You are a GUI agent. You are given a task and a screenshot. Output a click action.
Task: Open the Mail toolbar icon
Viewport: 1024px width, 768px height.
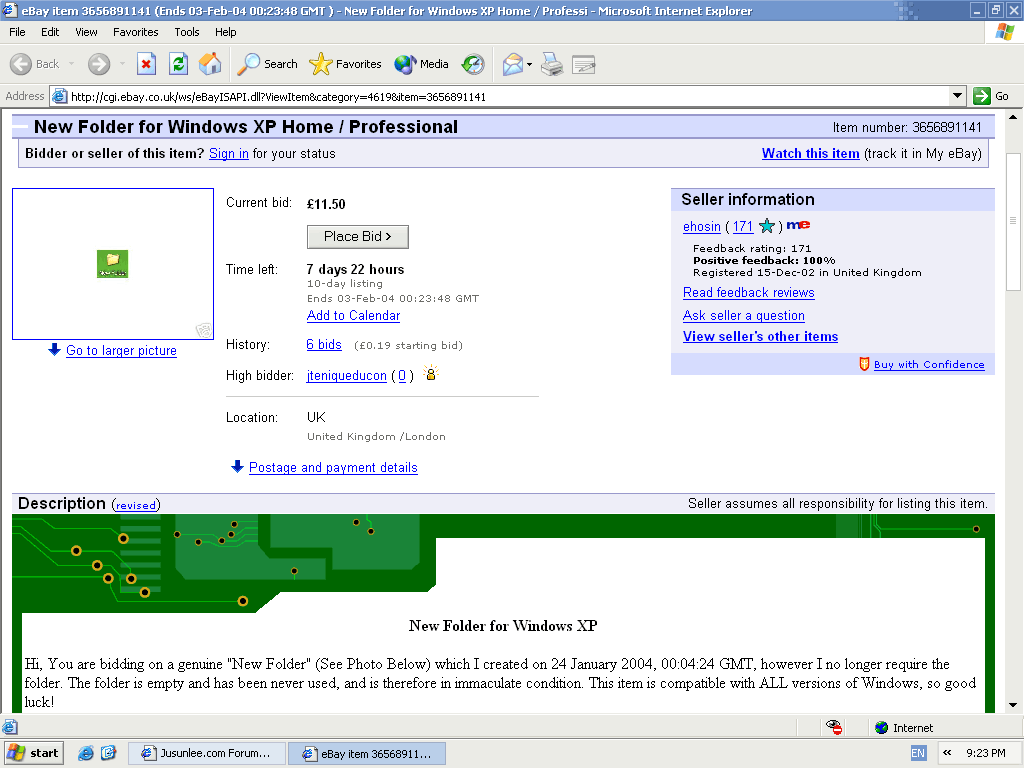pos(513,64)
